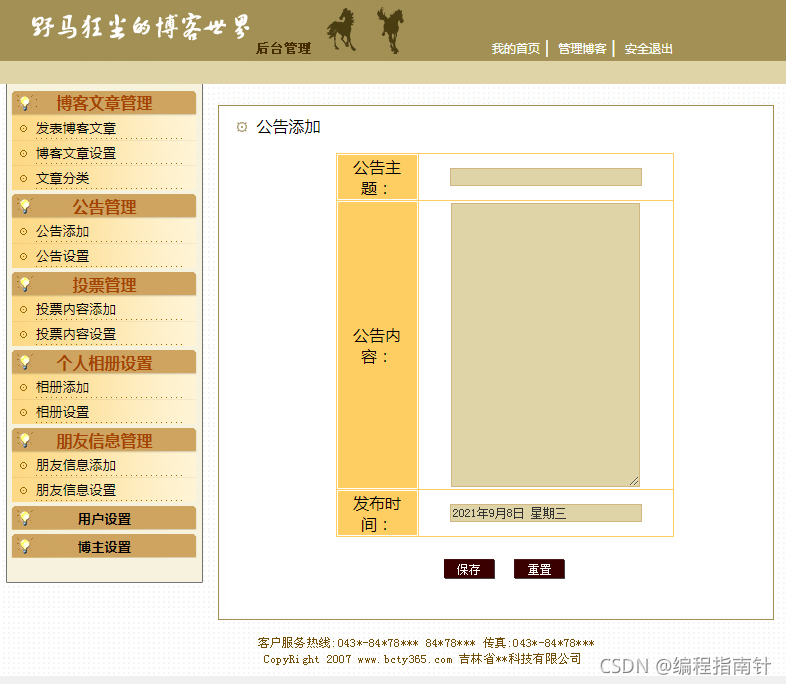Click the bullet icon next to 相册添加
Viewport: 786px width, 684px height.
(23, 387)
